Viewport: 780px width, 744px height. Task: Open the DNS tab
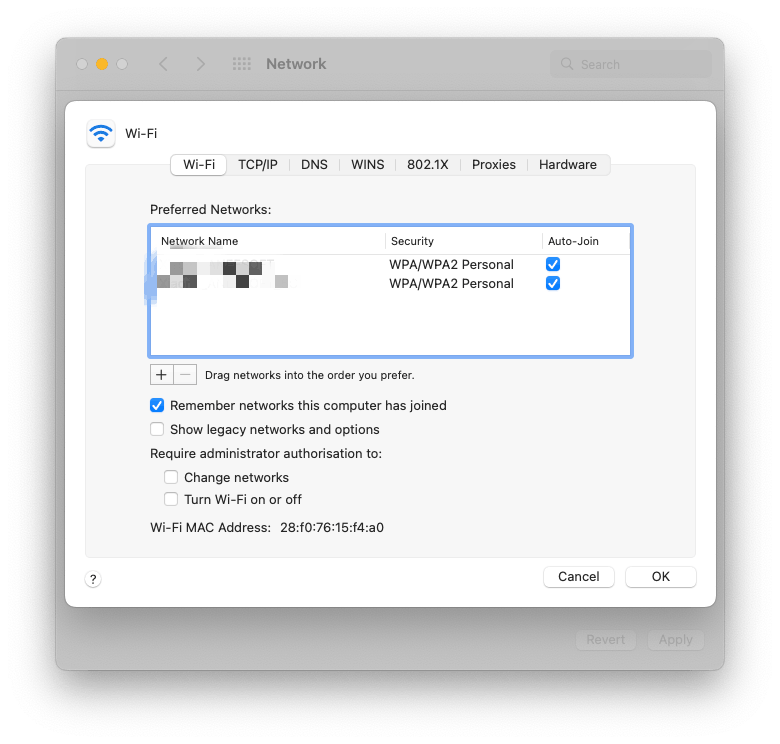[x=314, y=165]
